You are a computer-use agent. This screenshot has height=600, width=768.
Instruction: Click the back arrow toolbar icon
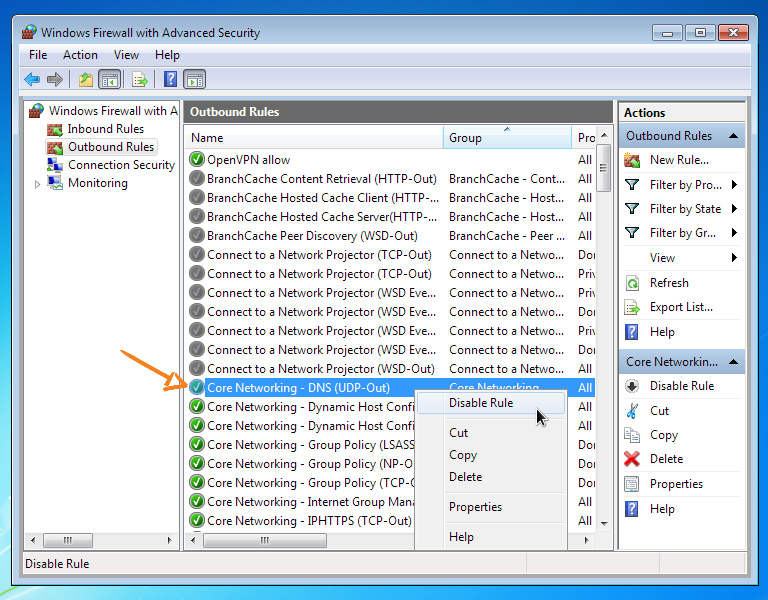pyautogui.click(x=32, y=79)
